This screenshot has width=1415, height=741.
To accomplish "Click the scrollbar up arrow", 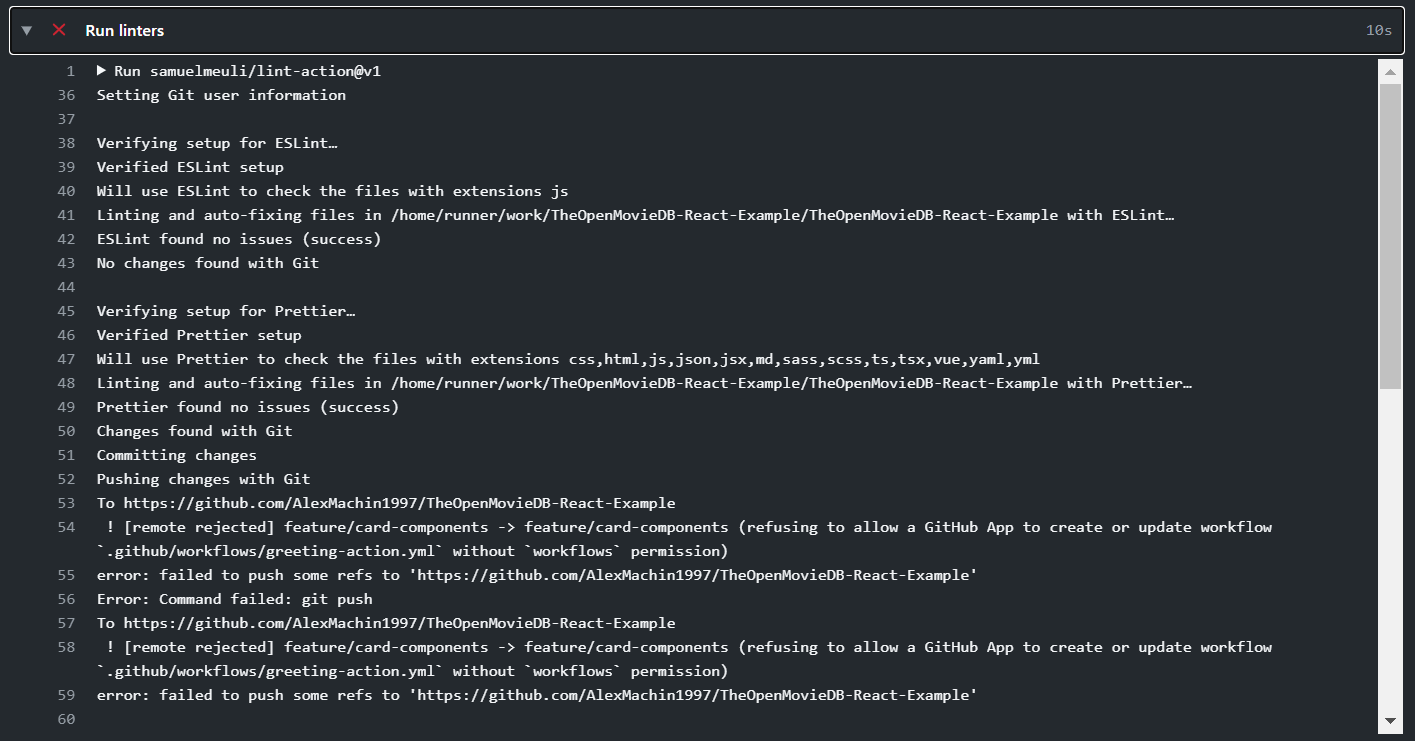I will 1390,72.
